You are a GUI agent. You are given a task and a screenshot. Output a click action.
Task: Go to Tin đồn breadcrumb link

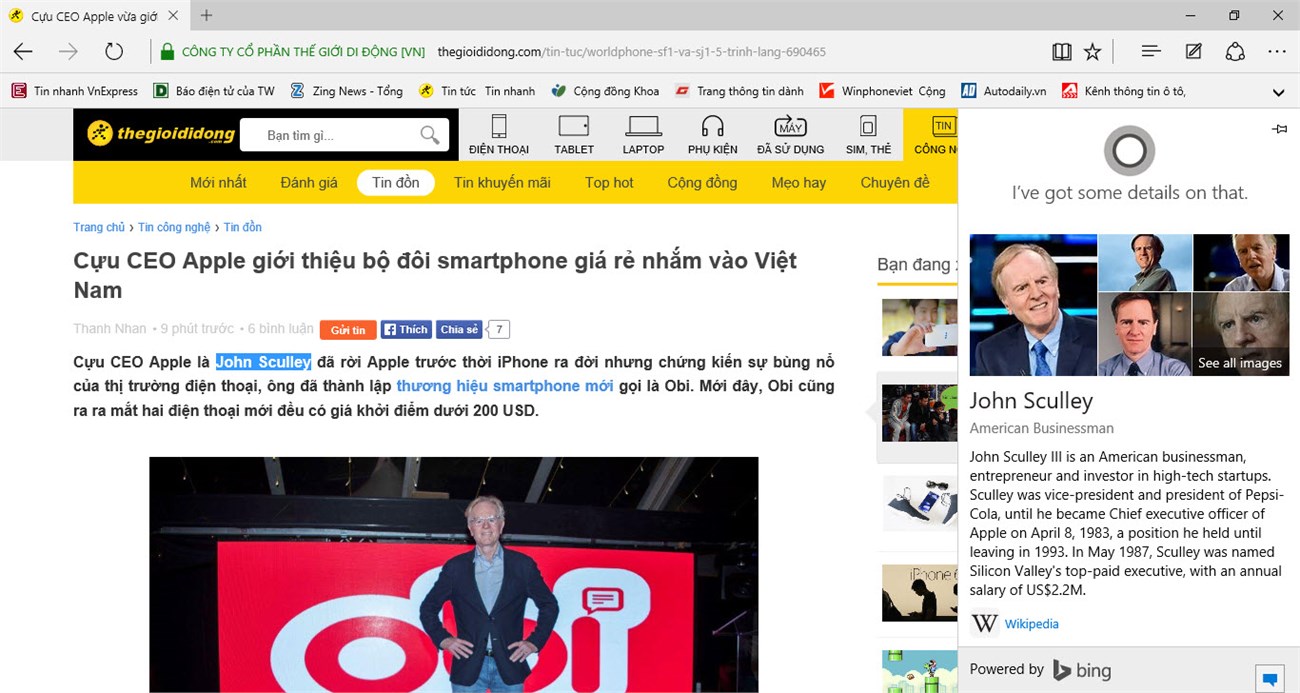(x=242, y=227)
